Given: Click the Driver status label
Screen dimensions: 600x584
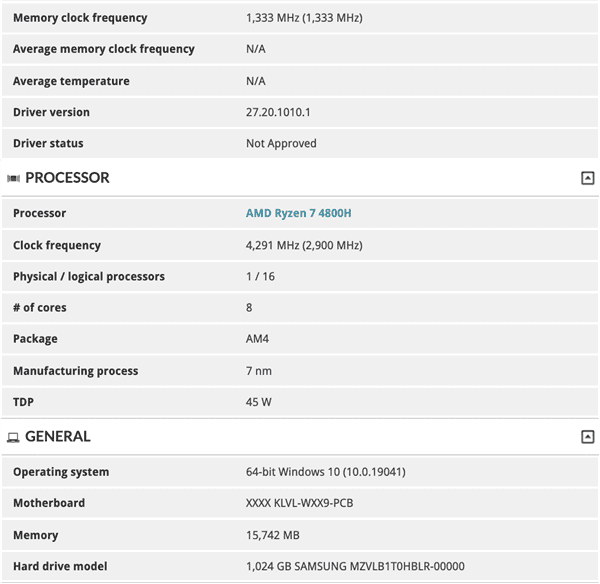Looking at the screenshot, I should point(48,144).
